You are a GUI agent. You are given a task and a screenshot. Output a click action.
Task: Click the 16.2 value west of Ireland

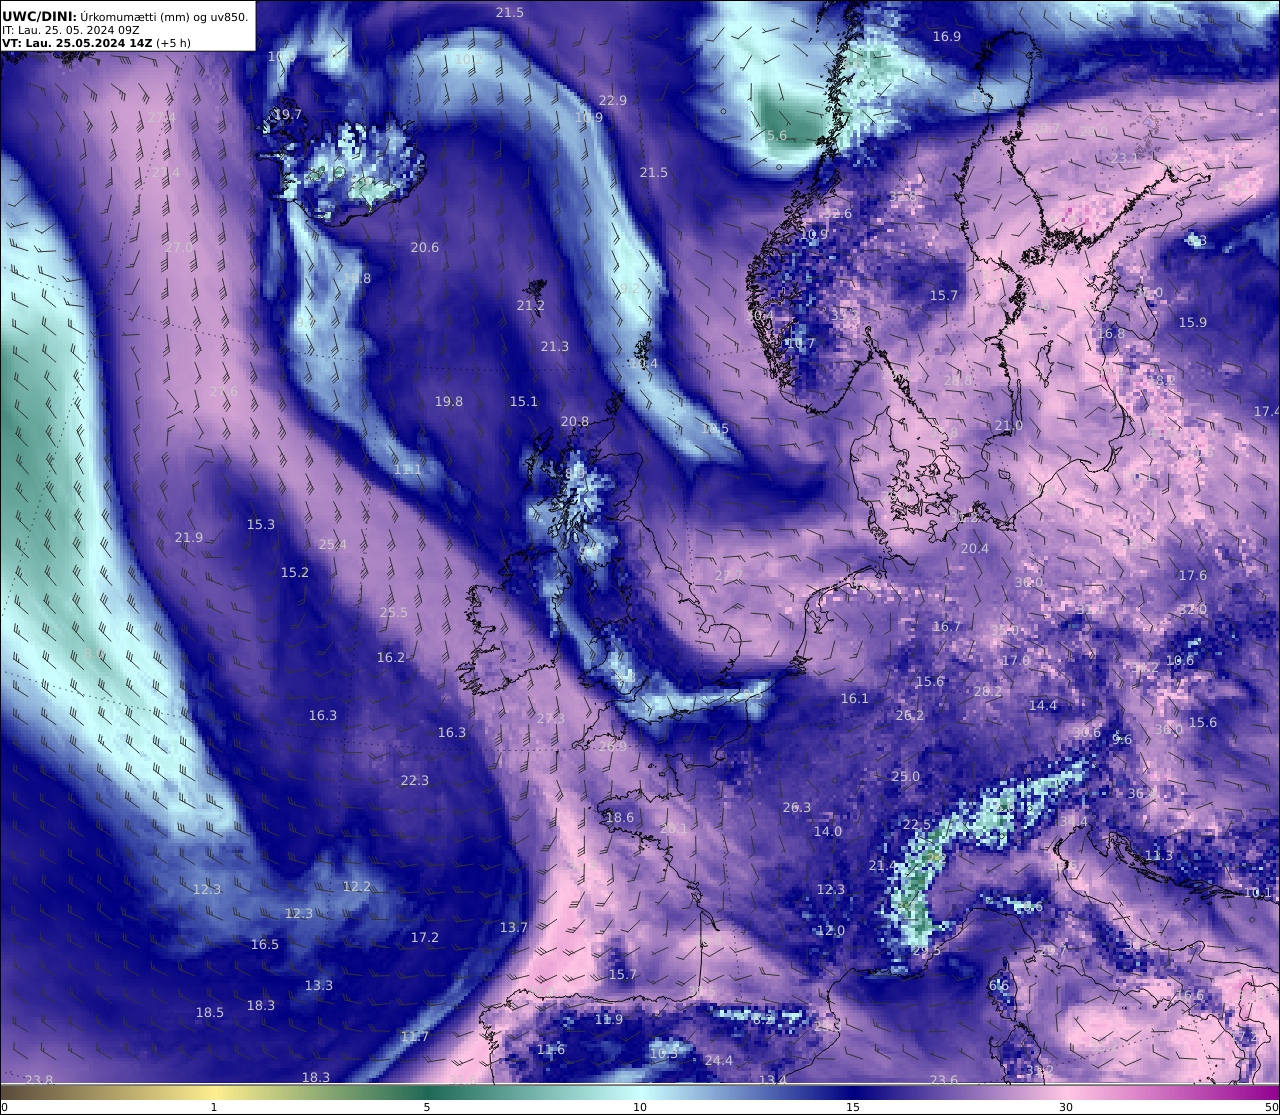(x=391, y=657)
